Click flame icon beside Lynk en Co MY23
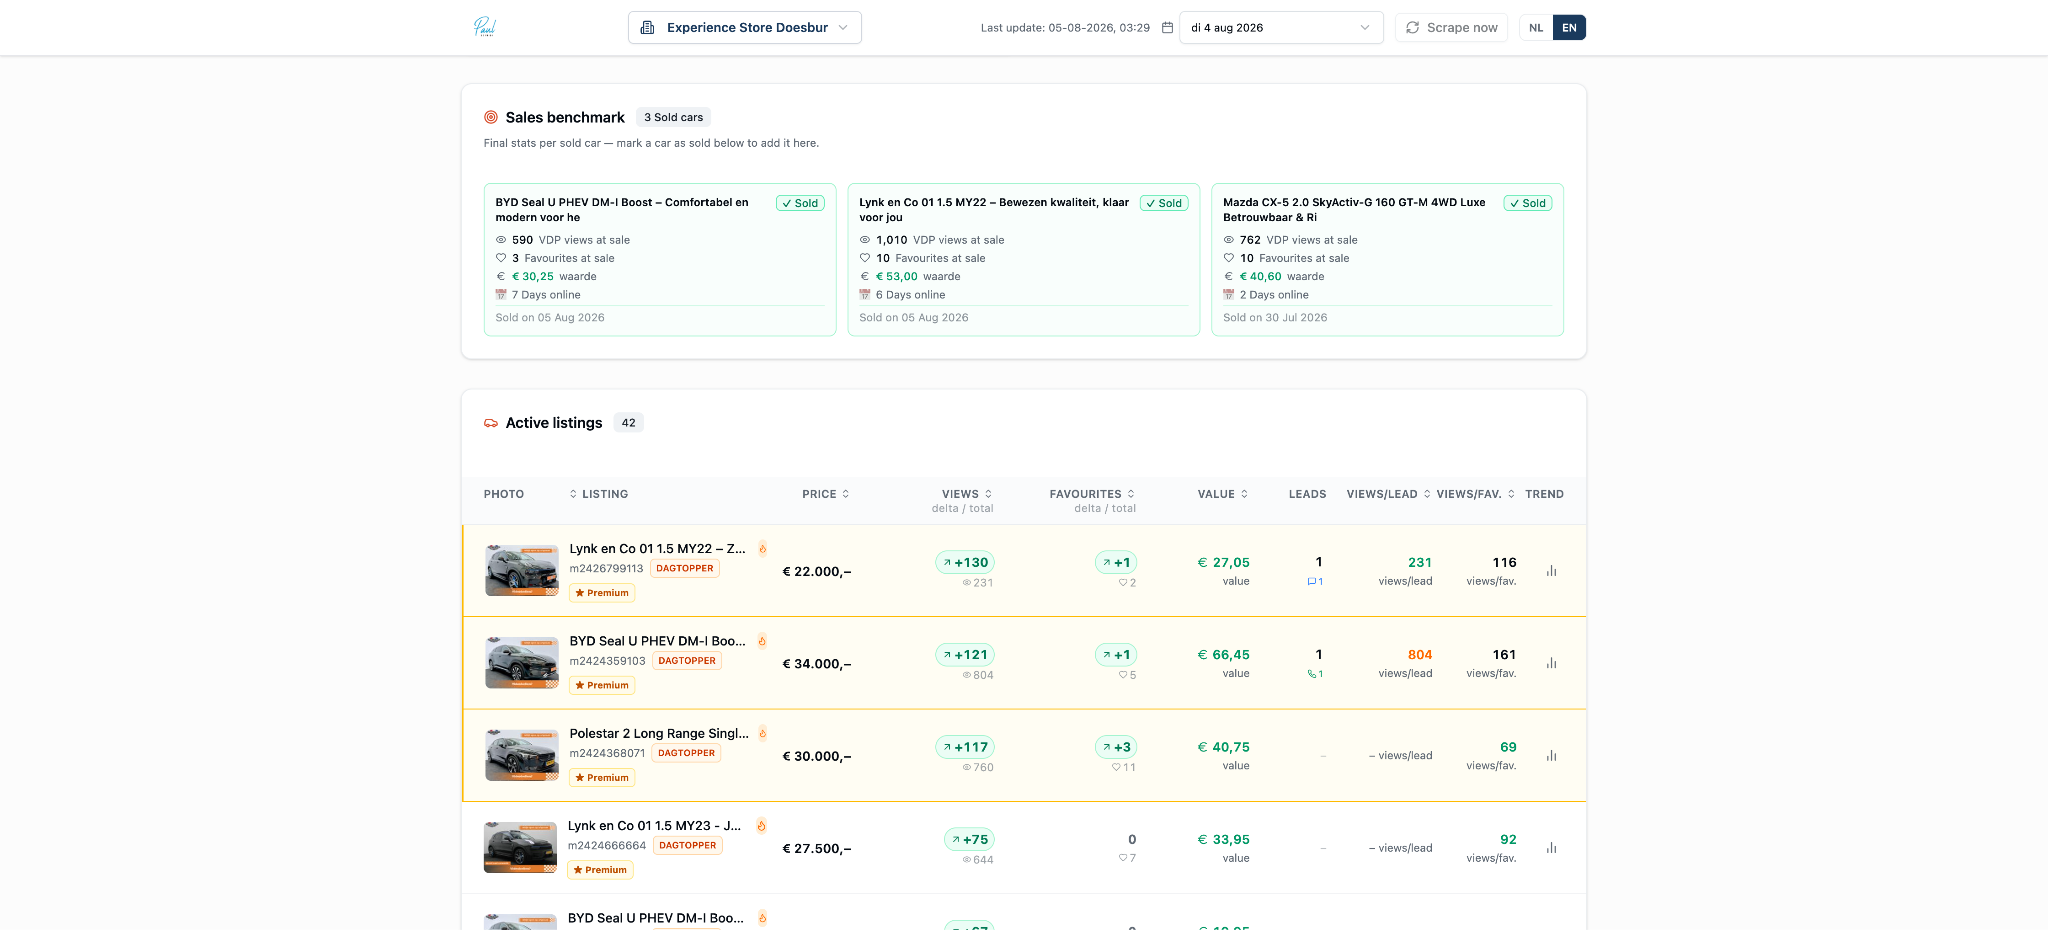 point(761,826)
